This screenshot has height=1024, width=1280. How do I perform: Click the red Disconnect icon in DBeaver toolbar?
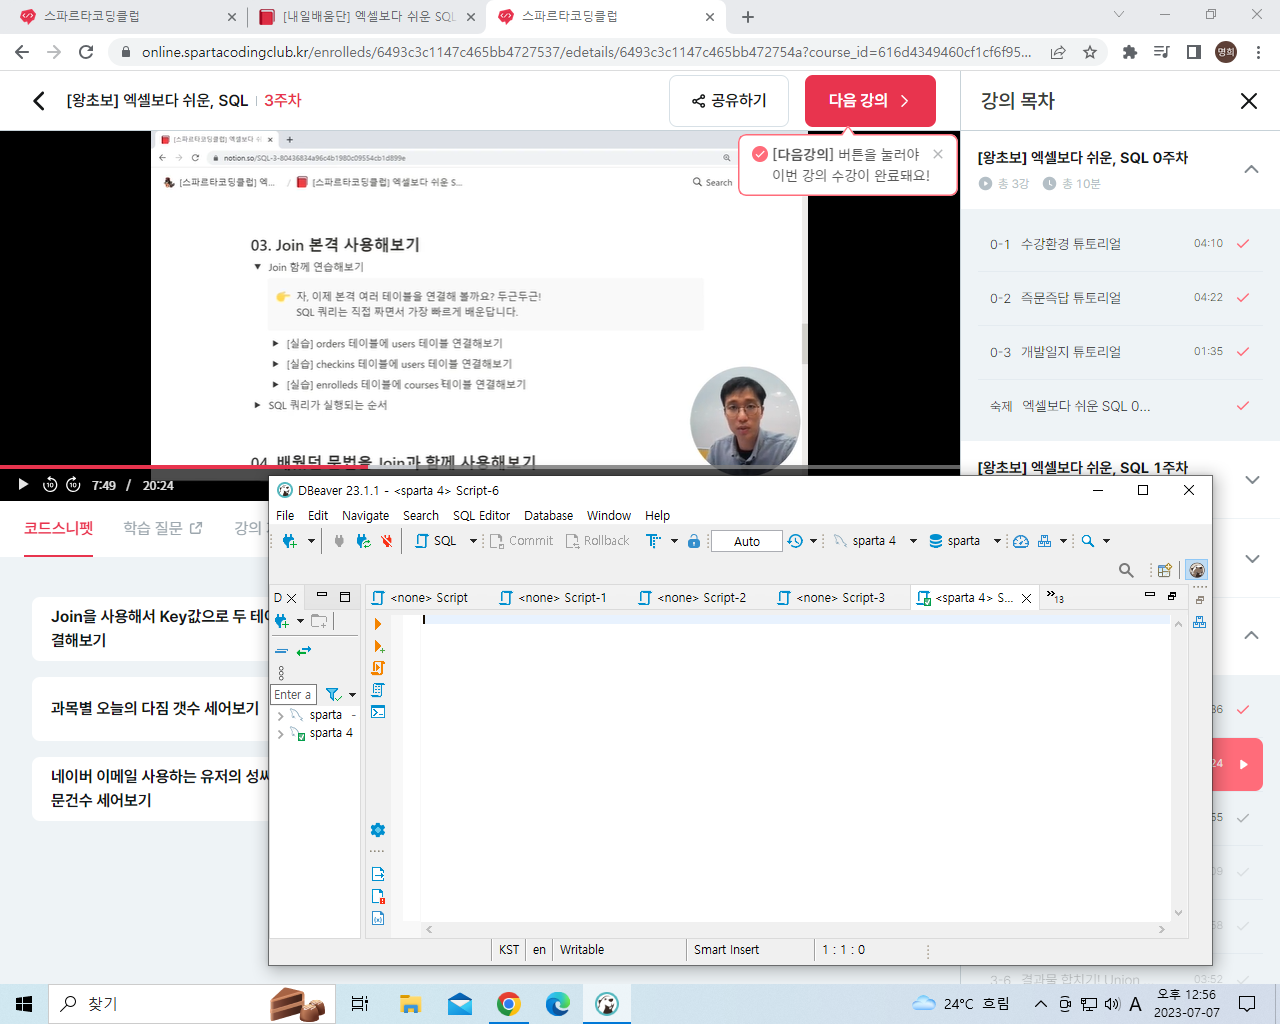(x=387, y=541)
